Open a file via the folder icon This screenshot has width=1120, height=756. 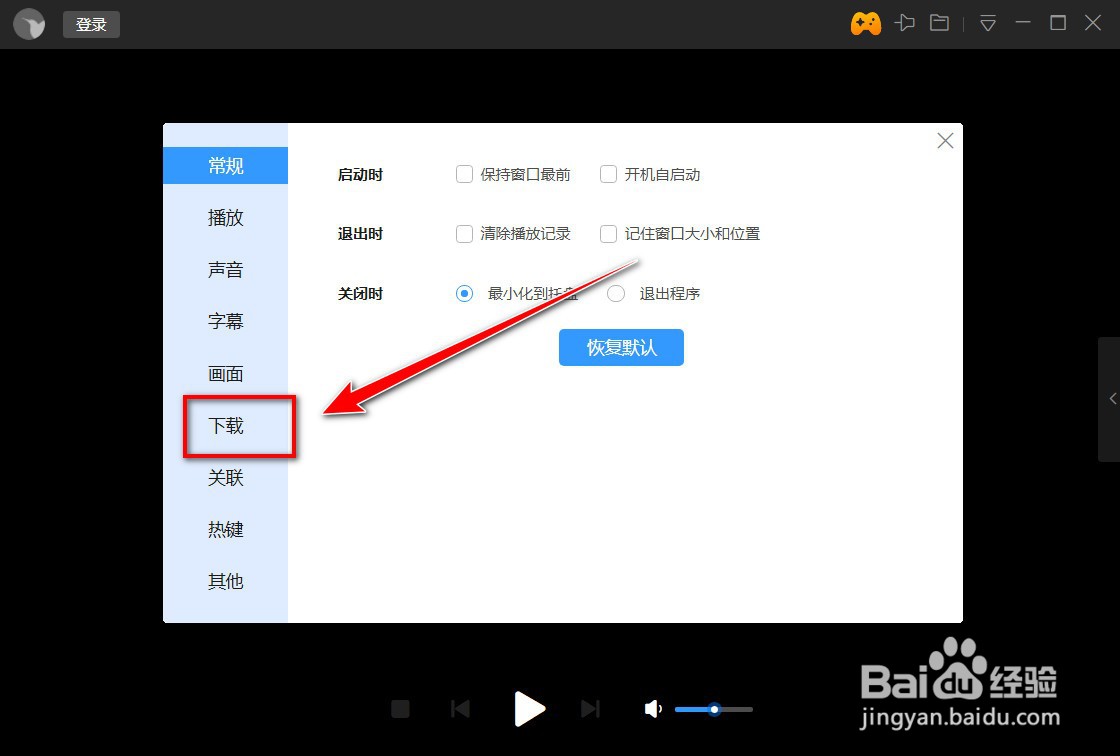[939, 22]
